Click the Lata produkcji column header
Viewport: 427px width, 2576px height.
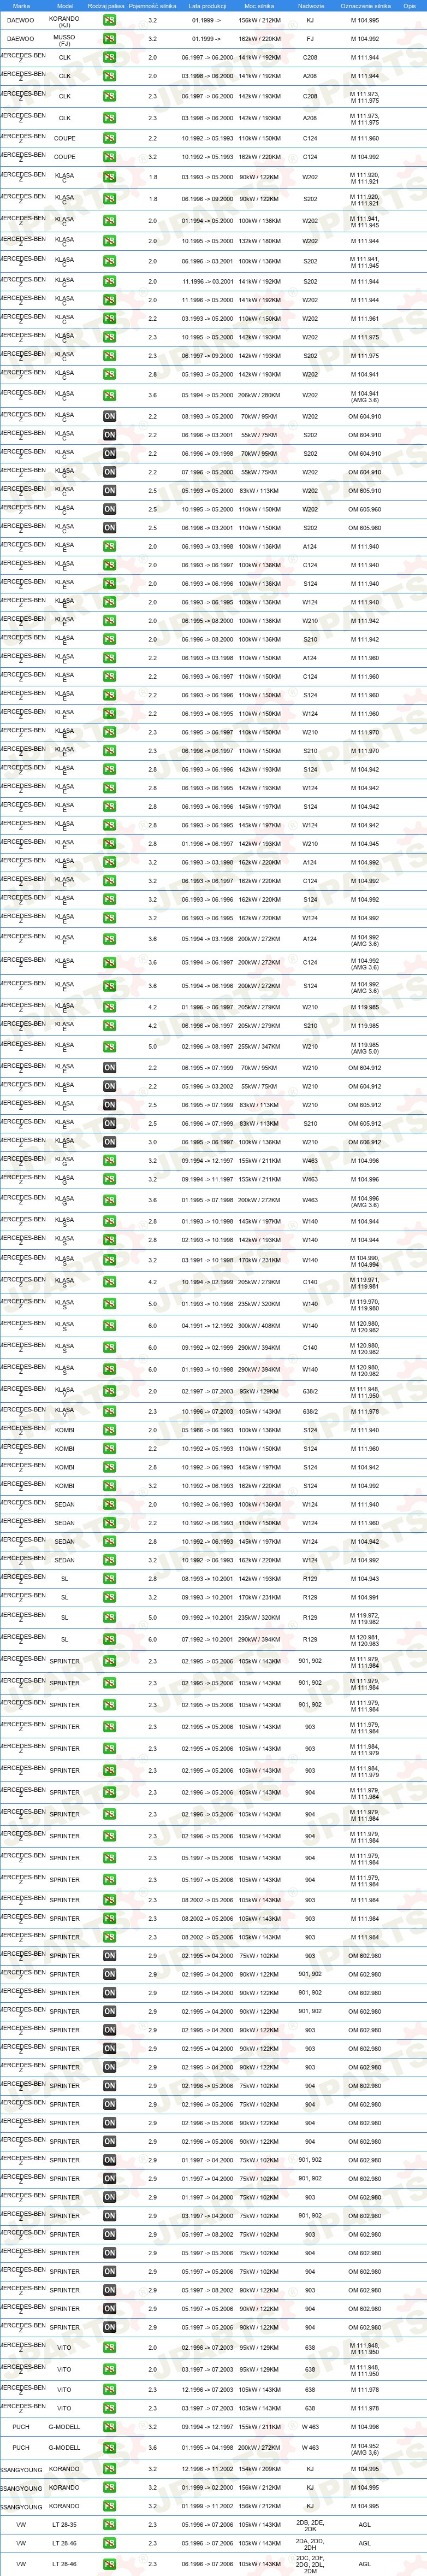pos(207,6)
